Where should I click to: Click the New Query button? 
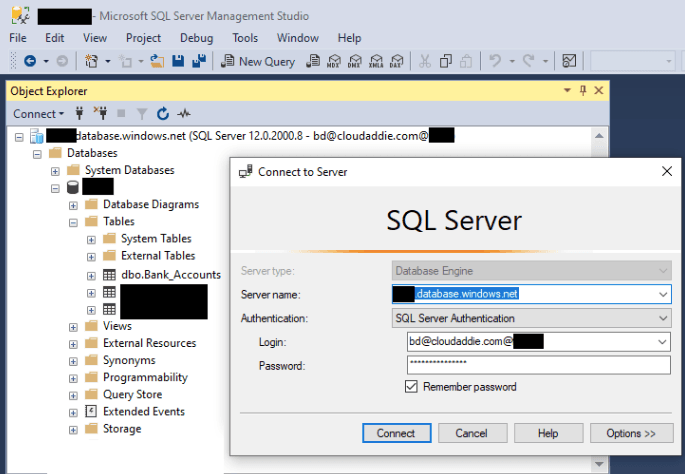pos(258,62)
